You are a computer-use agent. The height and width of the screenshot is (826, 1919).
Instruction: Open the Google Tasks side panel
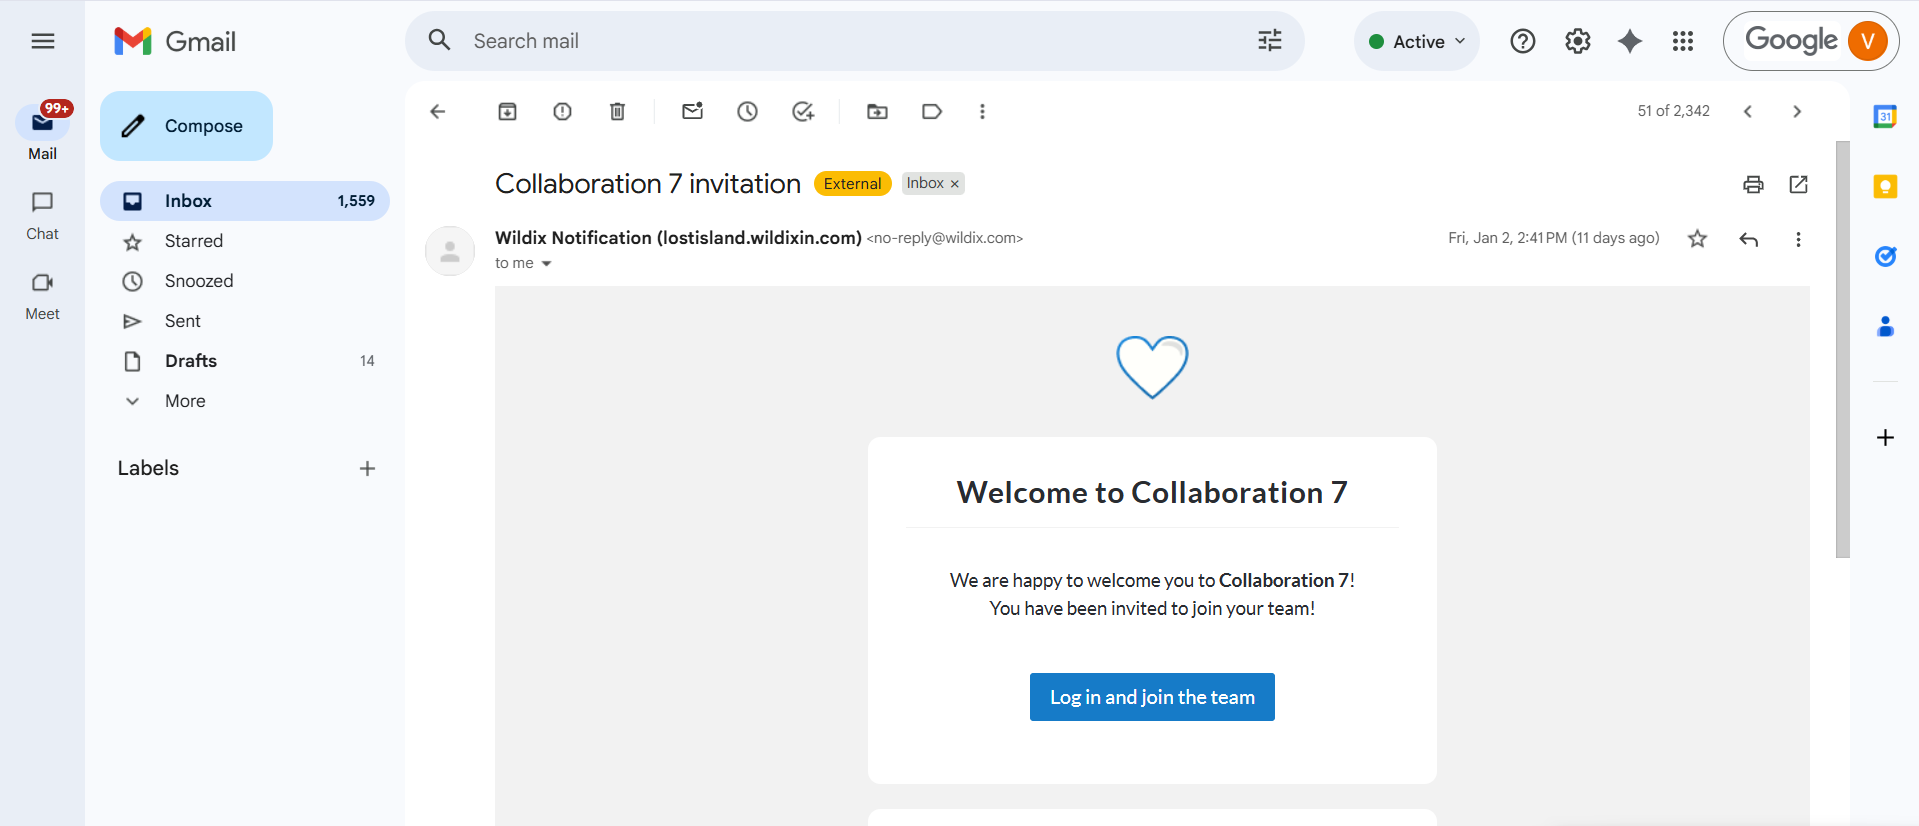pos(1885,256)
